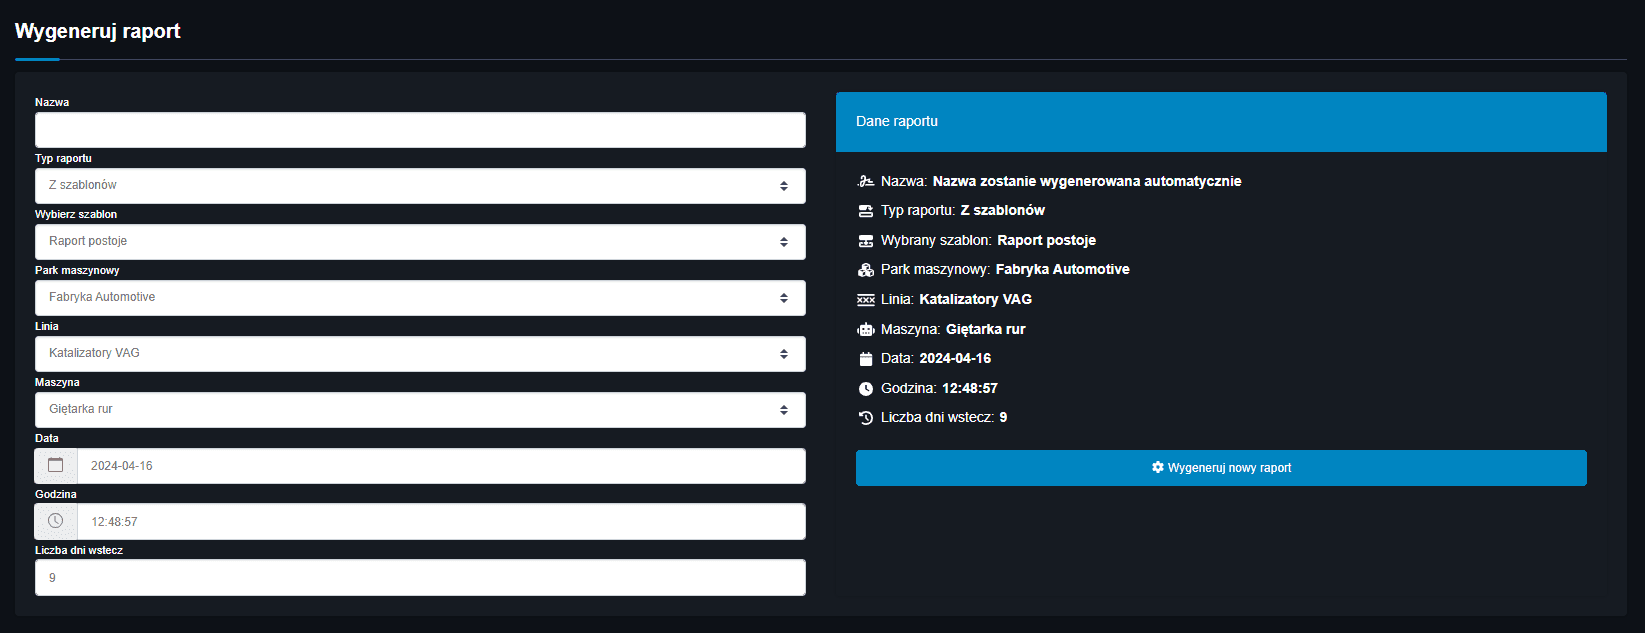Click the clock icon in Godzina summary row
The height and width of the screenshot is (633, 1645).
[866, 389]
